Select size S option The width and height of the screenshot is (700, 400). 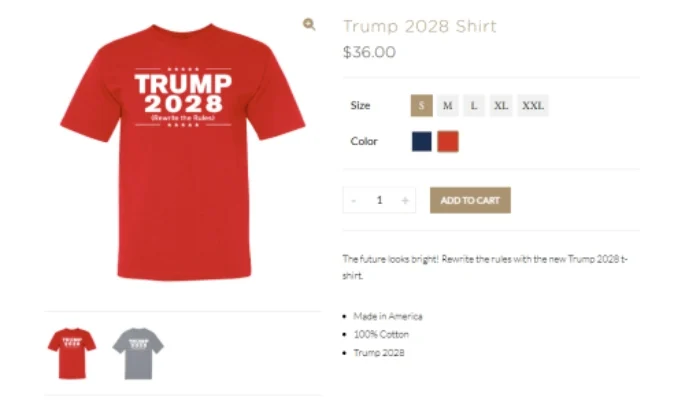coord(421,106)
